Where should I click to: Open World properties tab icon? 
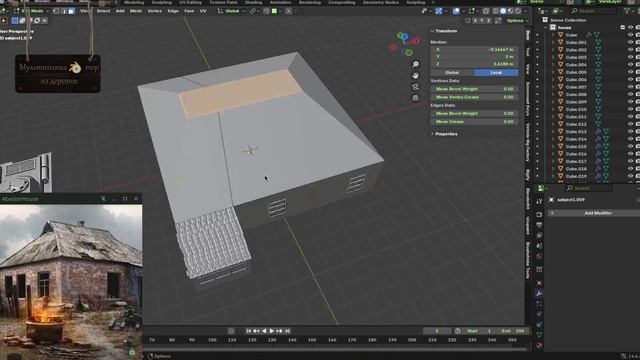coord(539,256)
